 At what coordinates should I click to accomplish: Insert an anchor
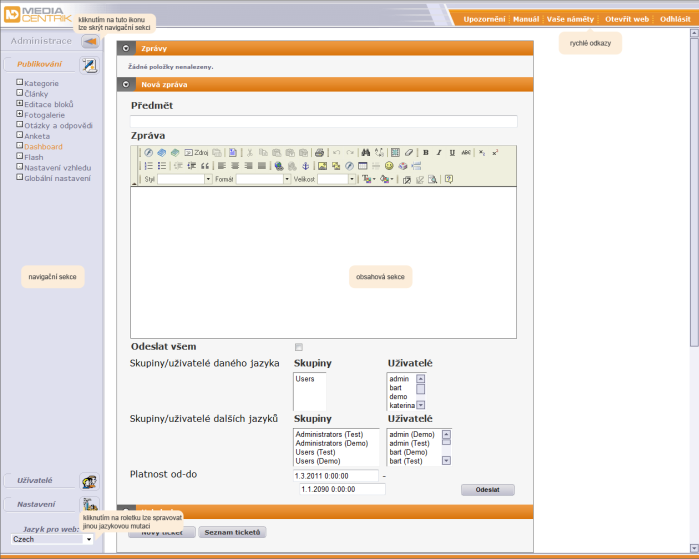(305, 166)
